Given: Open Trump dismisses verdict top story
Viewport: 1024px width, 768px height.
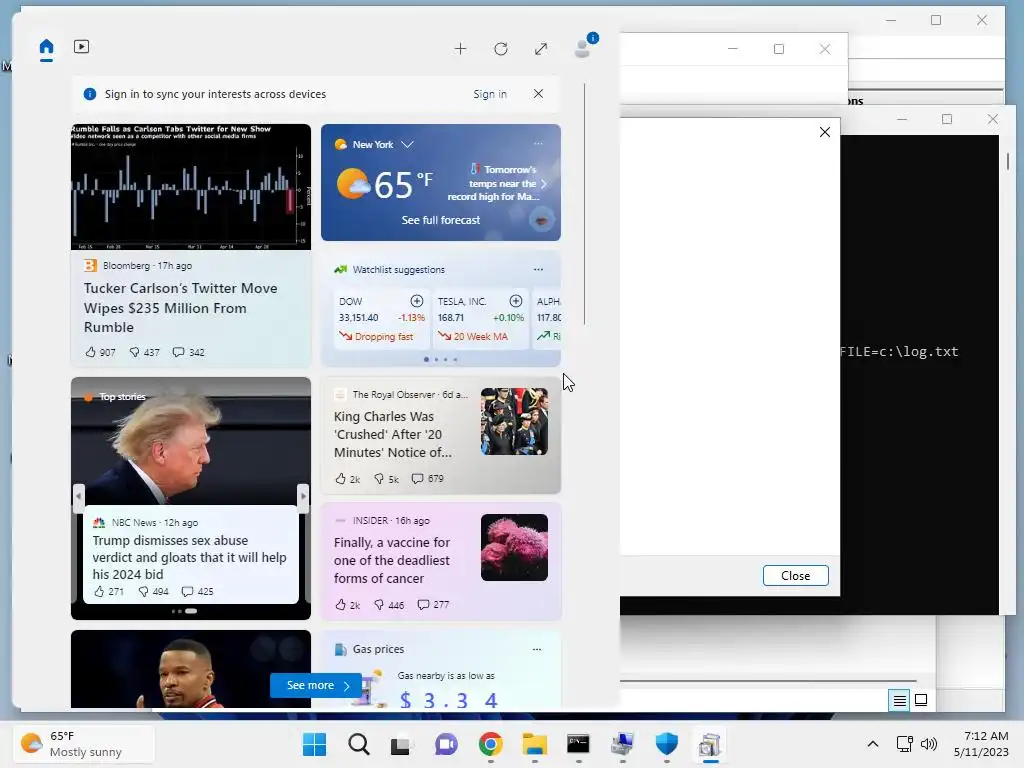Looking at the screenshot, I should 189,557.
